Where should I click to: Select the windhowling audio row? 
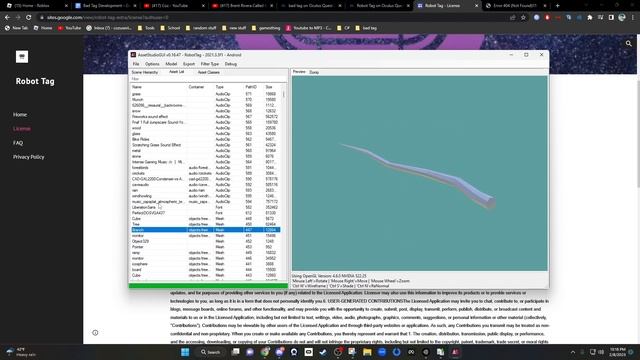pyautogui.click(x=206, y=196)
